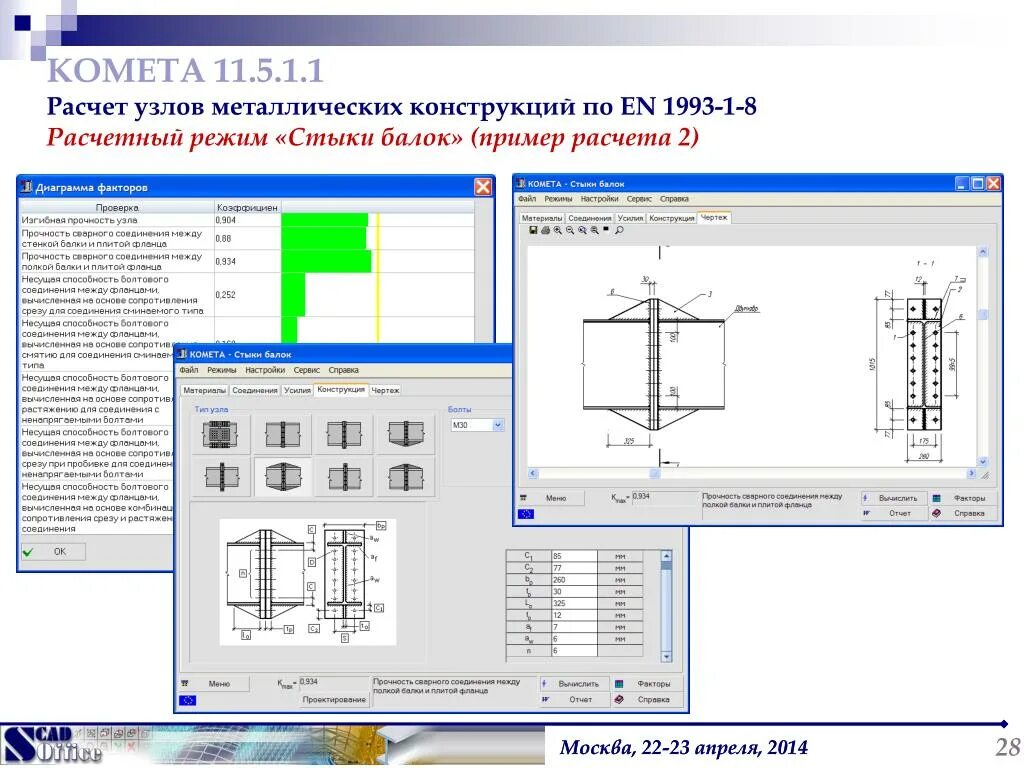
Task: Click Меню button in the drawing window
Action: click(549, 498)
